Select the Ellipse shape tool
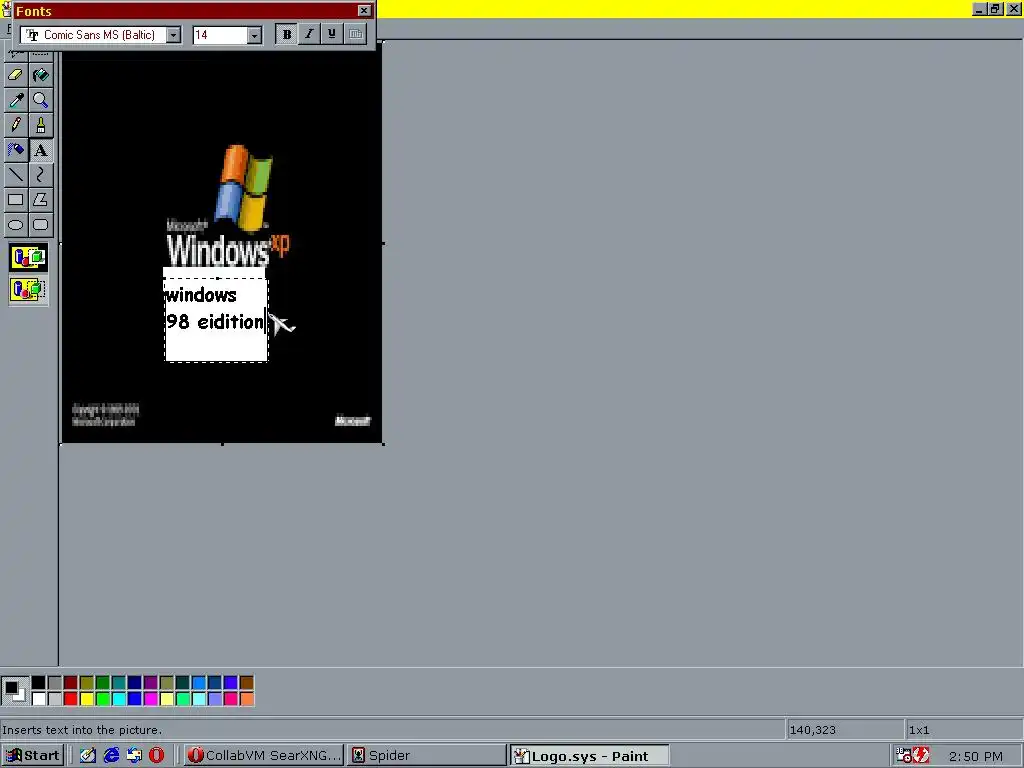The image size is (1024, 768). [x=16, y=225]
